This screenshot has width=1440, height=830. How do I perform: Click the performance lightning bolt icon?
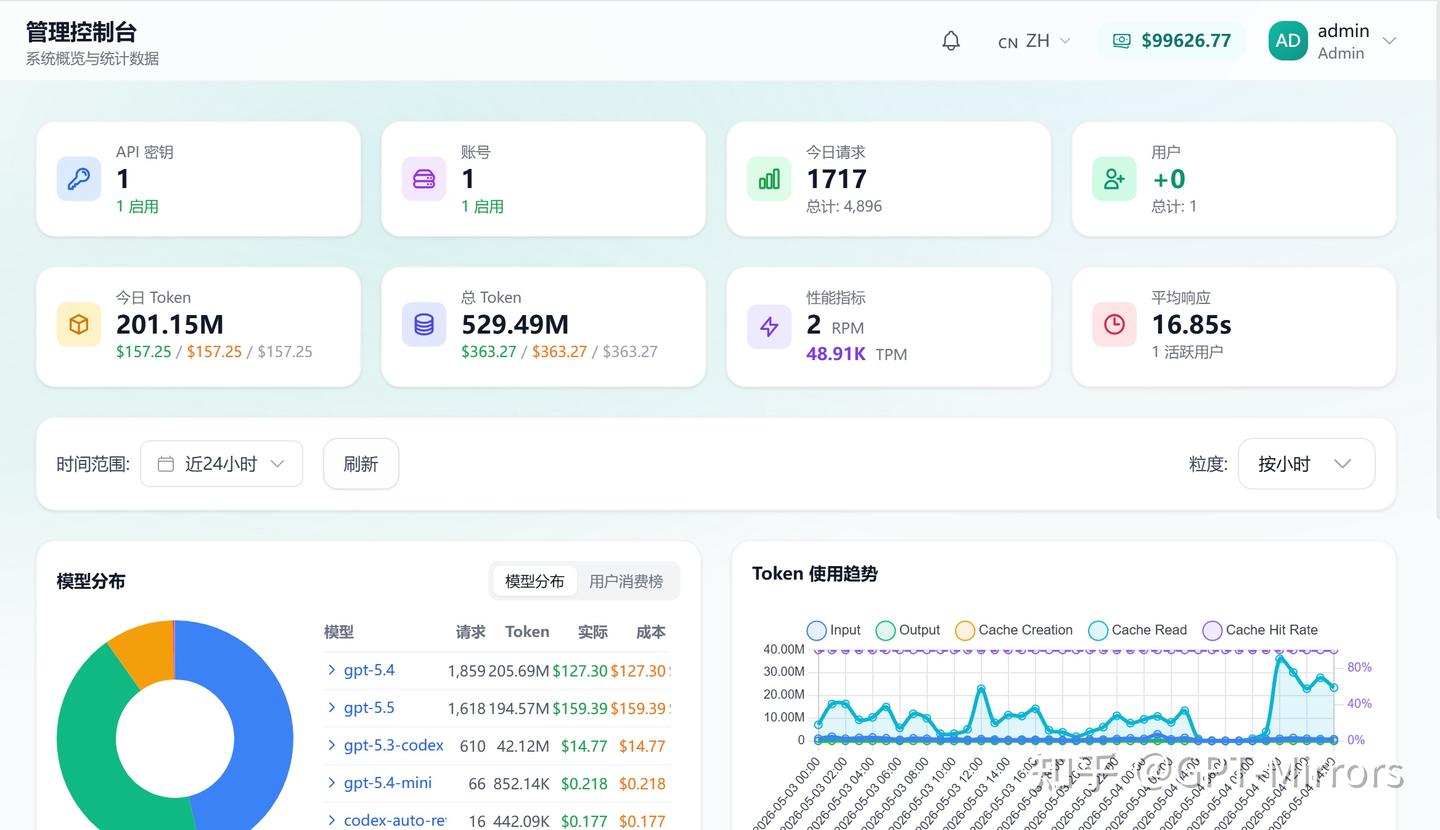click(769, 325)
